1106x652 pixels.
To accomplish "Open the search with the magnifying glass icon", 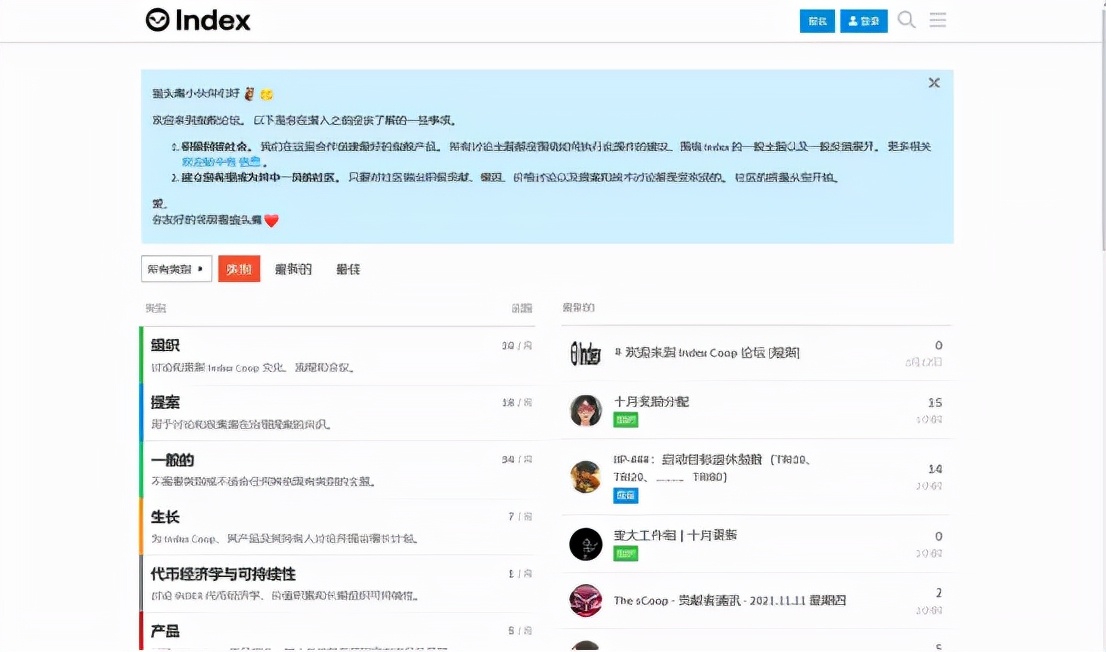I will [906, 20].
